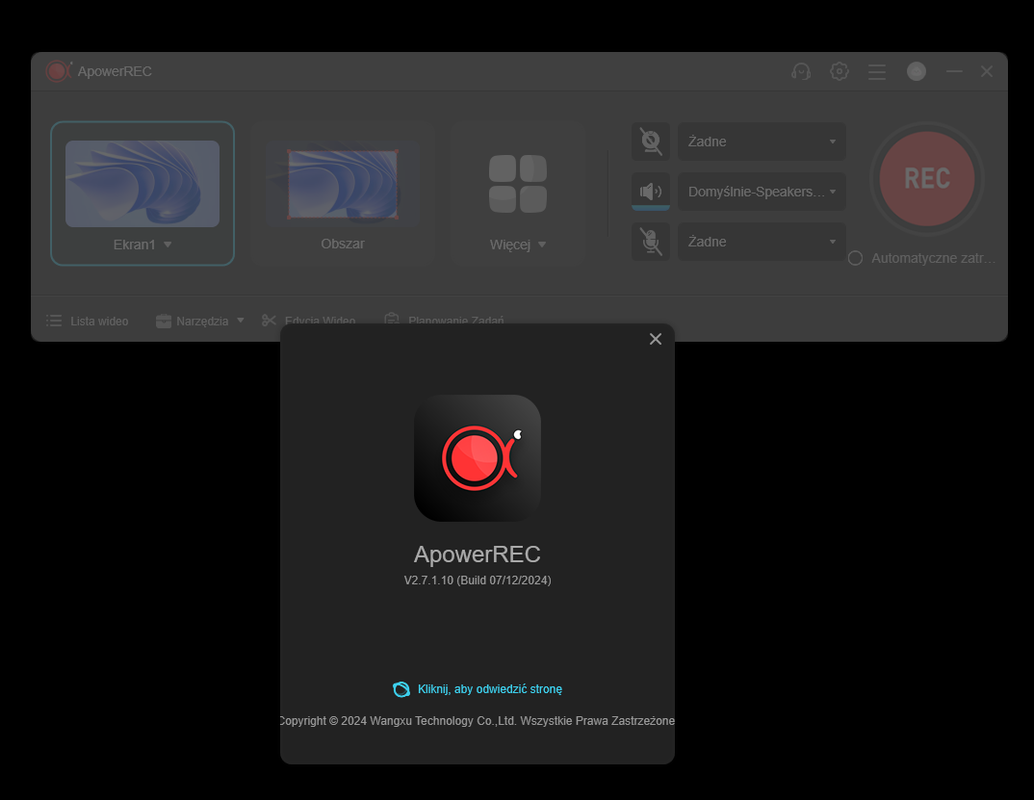
Task: Open the Narzędzia tools menu
Action: [202, 321]
